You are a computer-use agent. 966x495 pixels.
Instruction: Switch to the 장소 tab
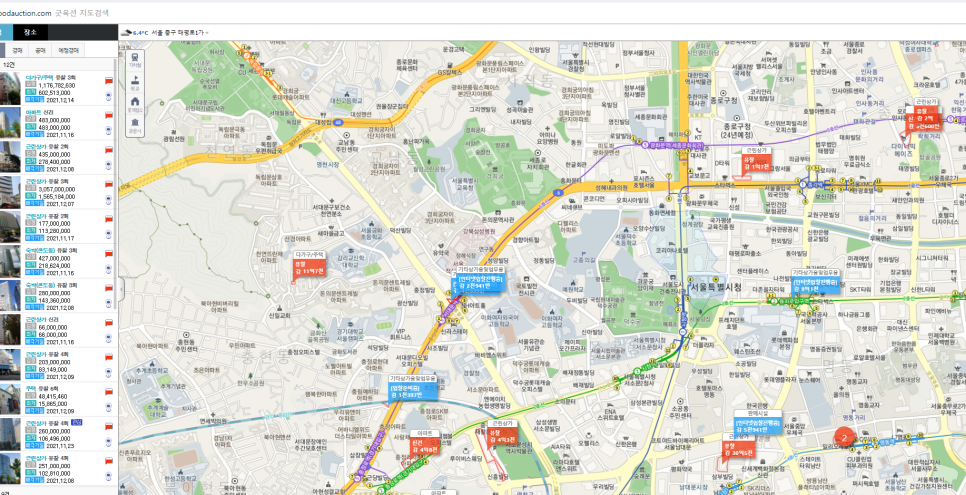30,33
